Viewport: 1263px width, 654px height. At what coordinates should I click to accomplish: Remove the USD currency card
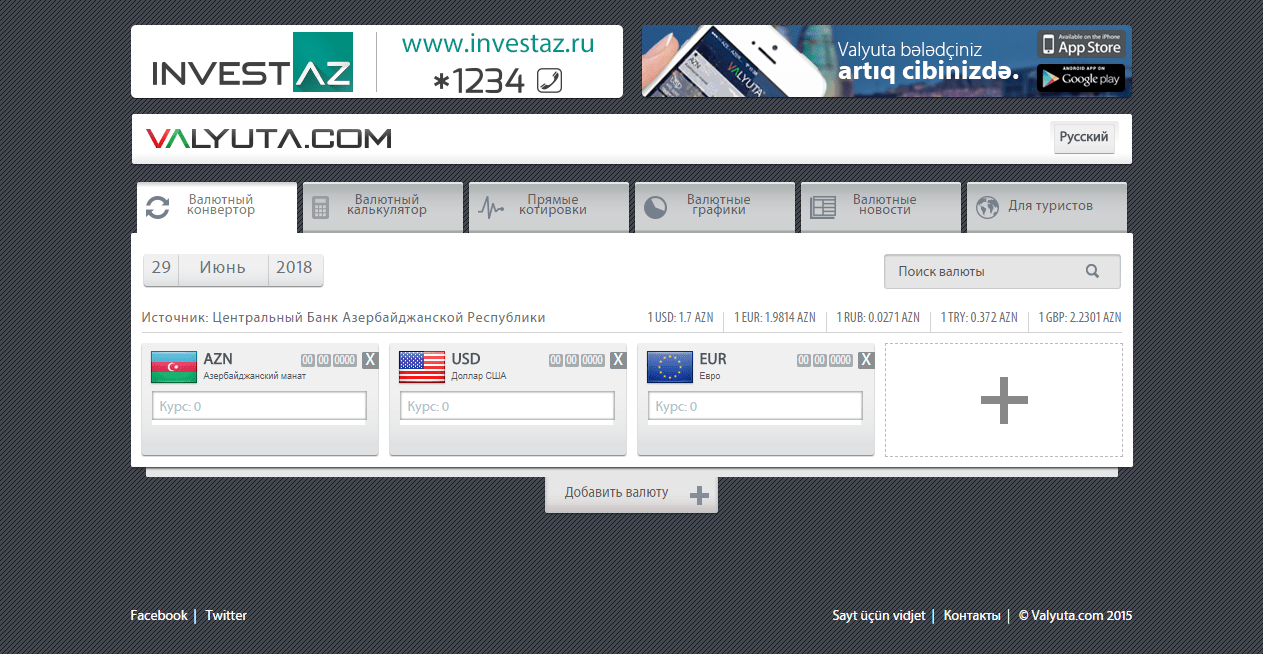[618, 360]
